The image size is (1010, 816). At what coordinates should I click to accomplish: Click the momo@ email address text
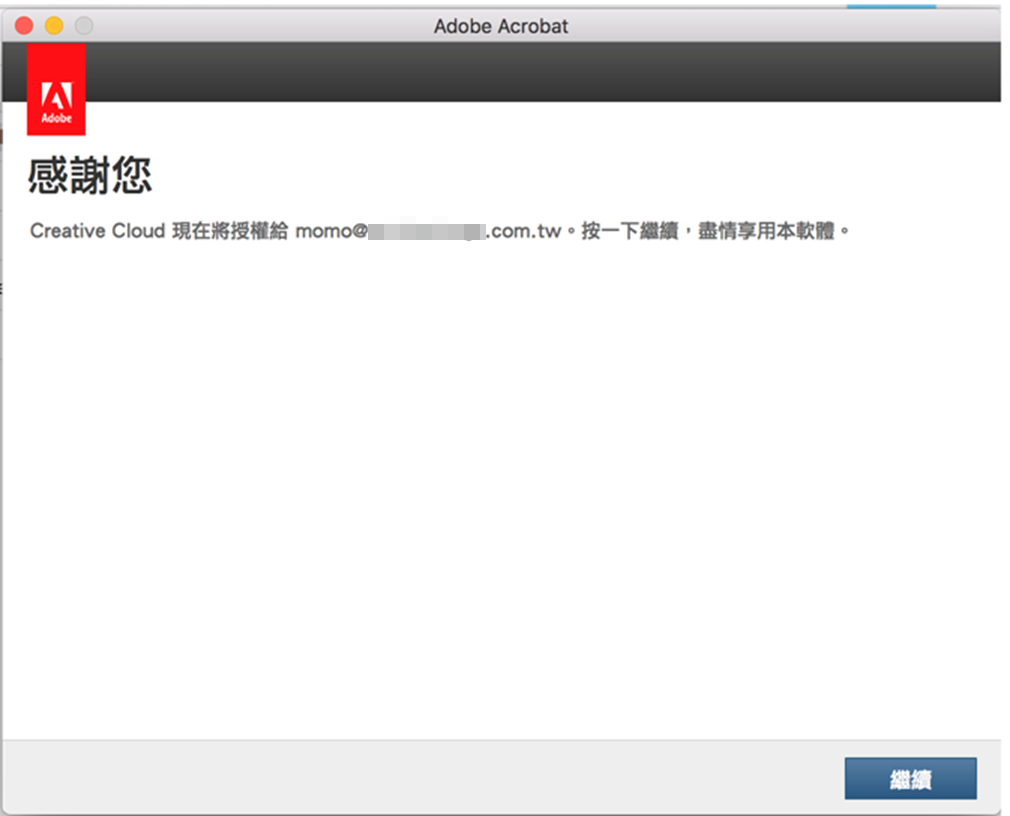[428, 231]
